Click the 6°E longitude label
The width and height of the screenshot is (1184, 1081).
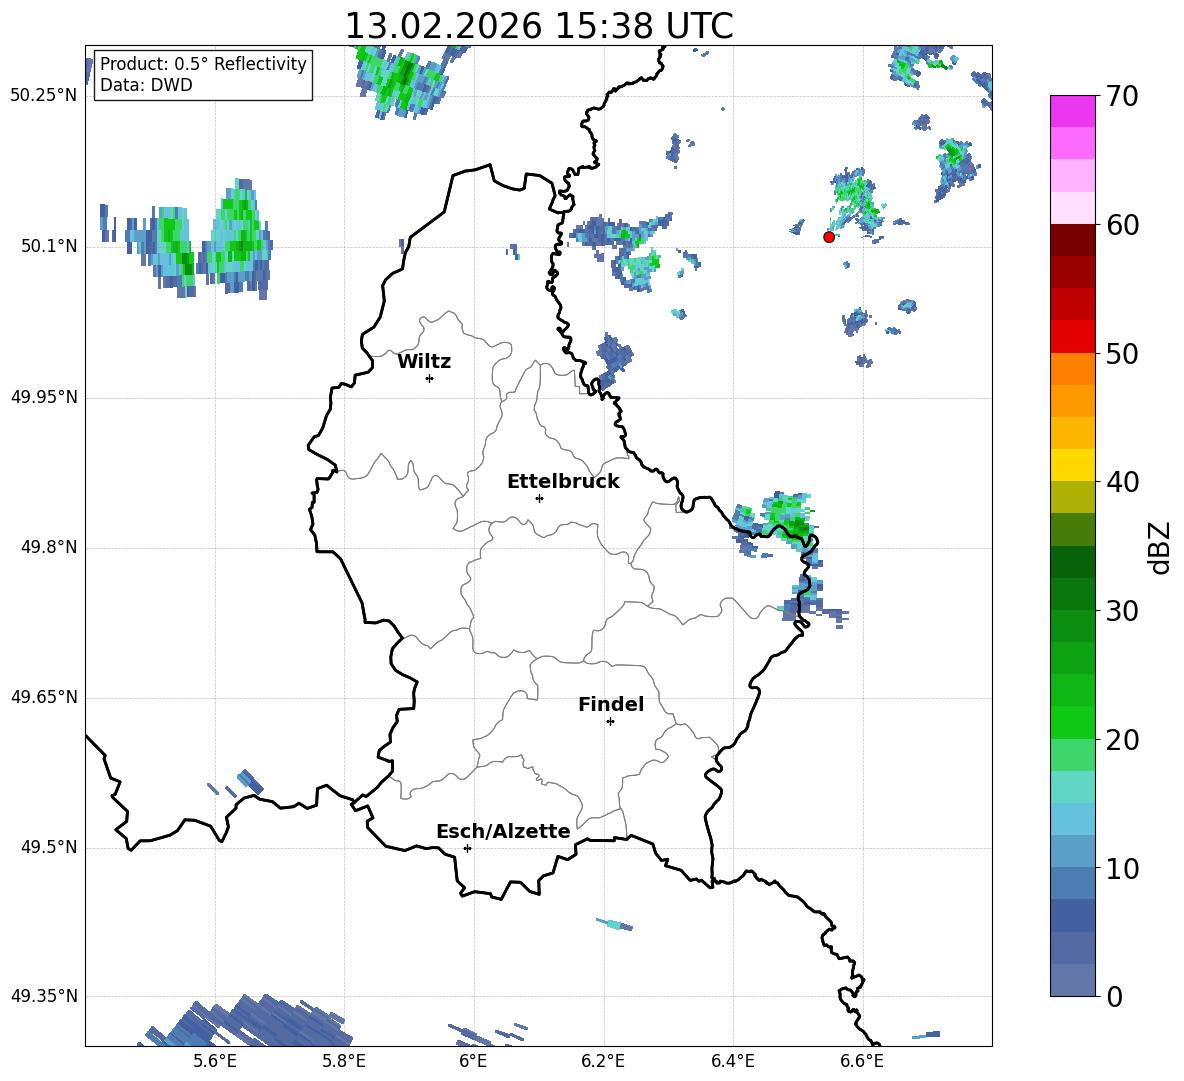click(473, 1061)
